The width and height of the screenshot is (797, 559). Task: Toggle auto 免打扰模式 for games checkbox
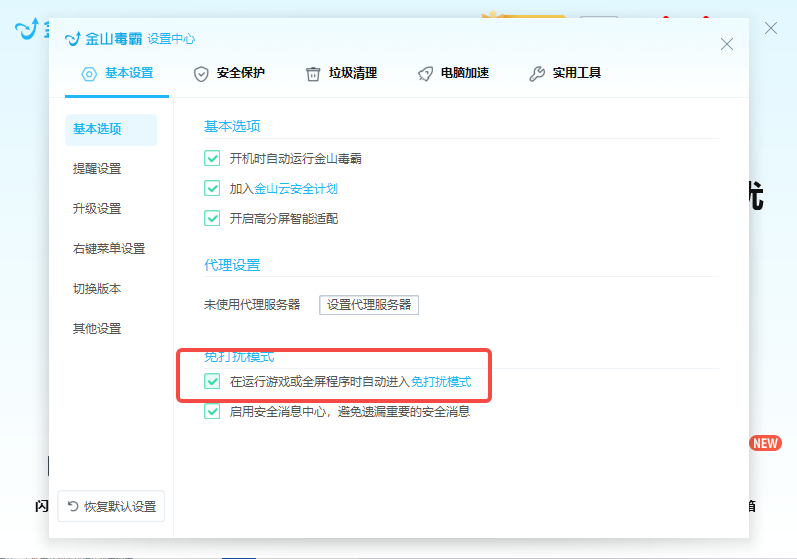[x=212, y=381]
